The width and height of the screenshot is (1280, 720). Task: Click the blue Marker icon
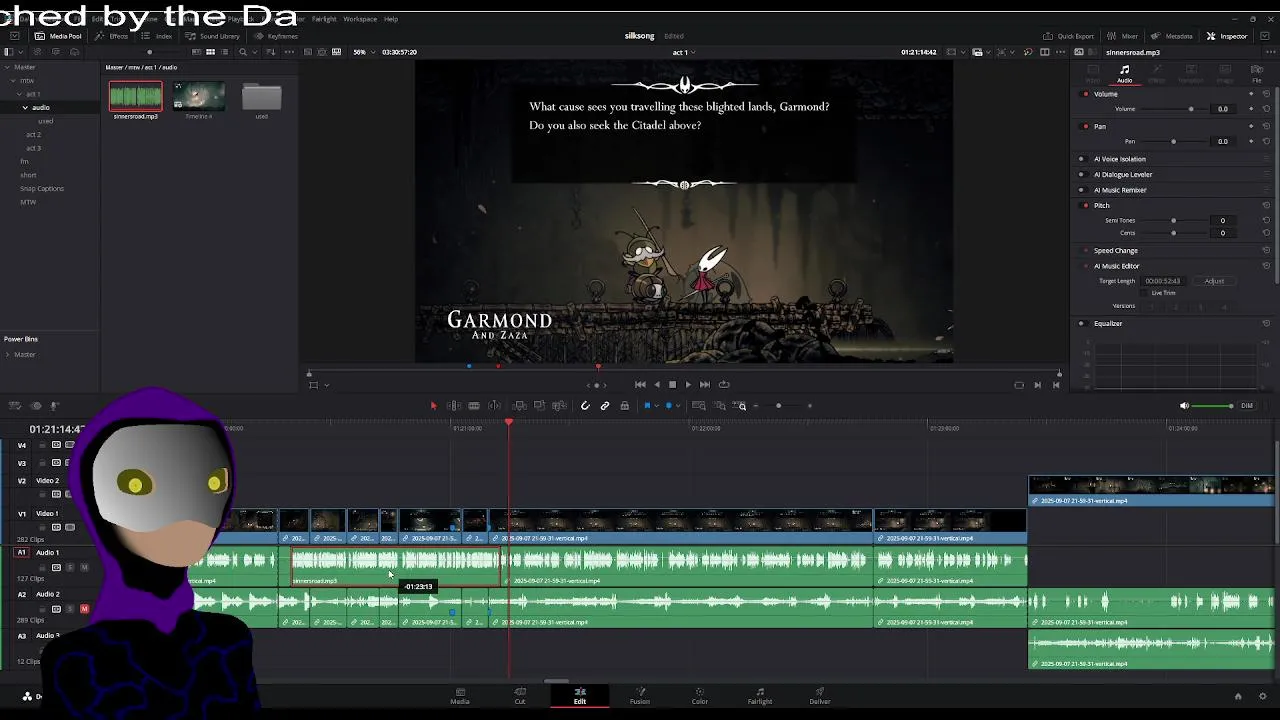[x=669, y=406]
